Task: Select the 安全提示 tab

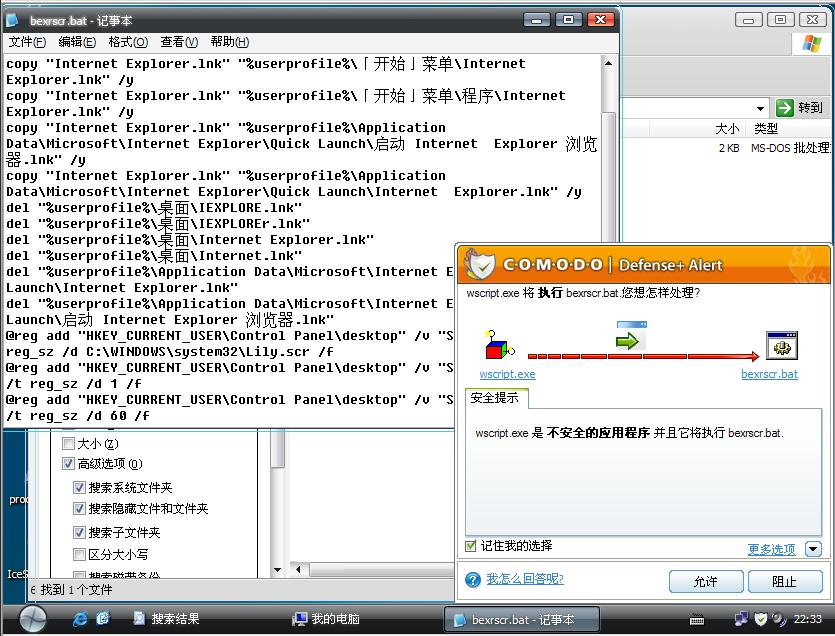Action: [496, 398]
